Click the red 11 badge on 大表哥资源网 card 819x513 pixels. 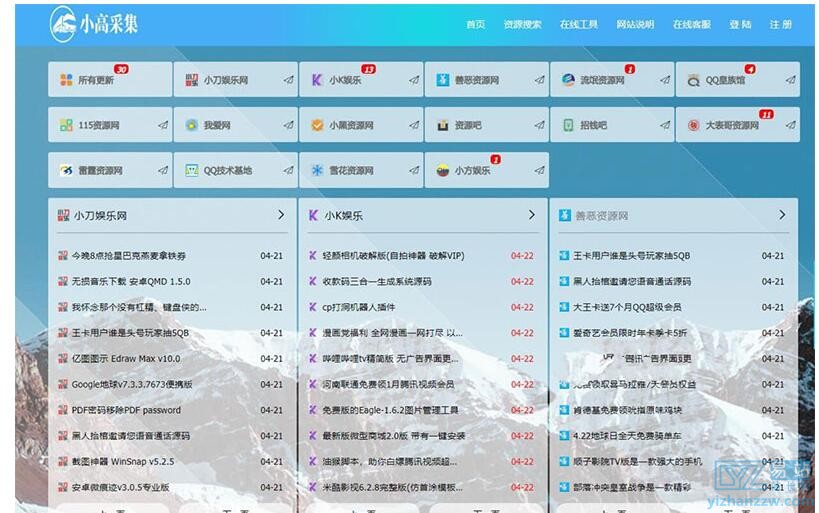pos(766,114)
